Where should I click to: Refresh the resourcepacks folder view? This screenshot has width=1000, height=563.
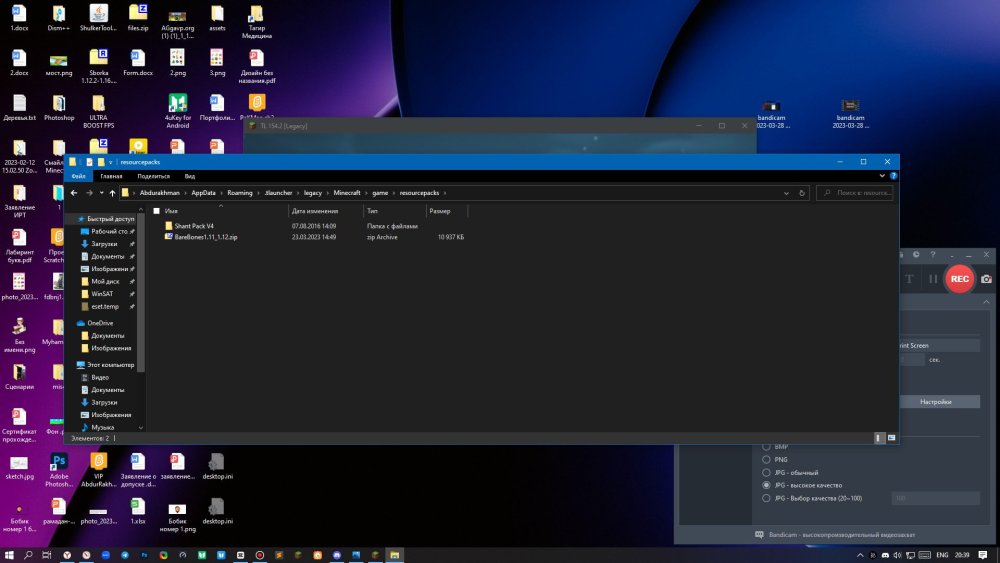click(802, 193)
